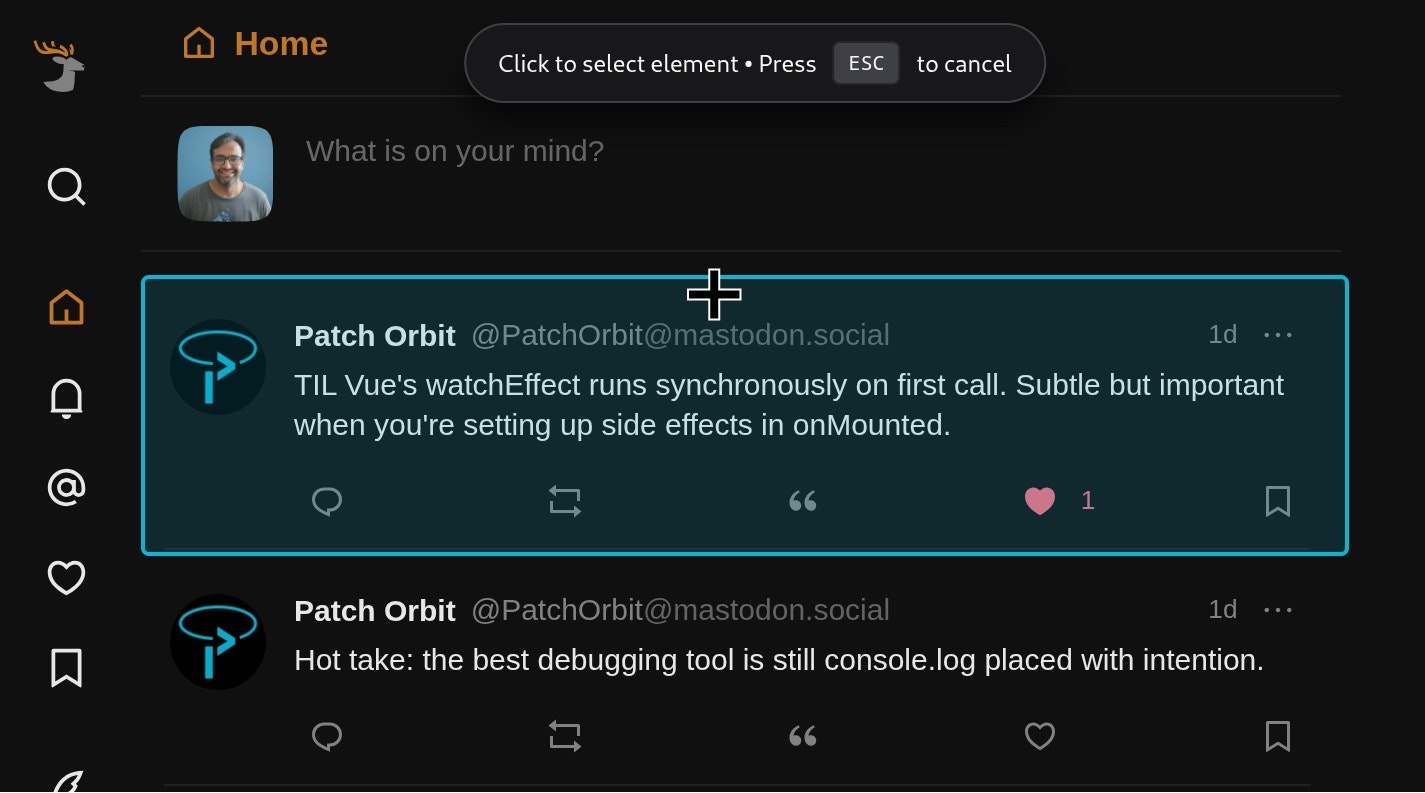Open the more options menu on the watchEffect post
Image resolution: width=1425 pixels, height=793 pixels.
pyautogui.click(x=1278, y=335)
